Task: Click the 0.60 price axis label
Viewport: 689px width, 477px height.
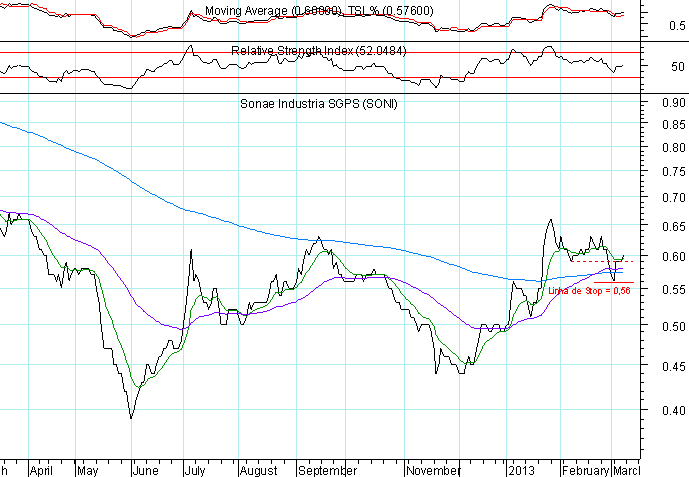Action: click(674, 257)
